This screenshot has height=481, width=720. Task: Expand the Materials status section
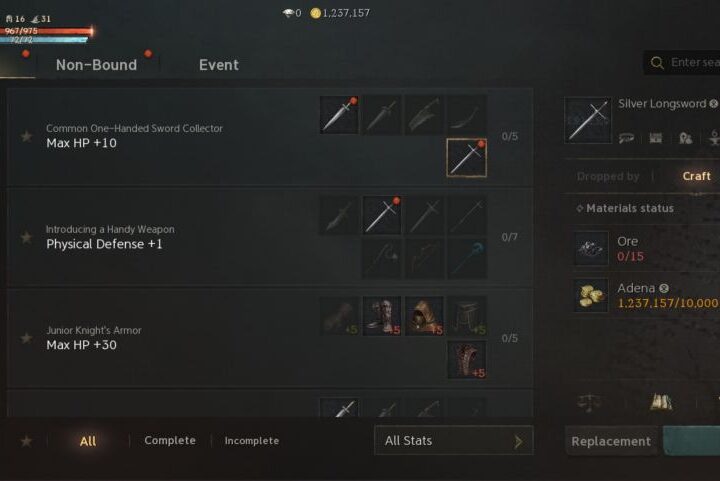point(625,208)
